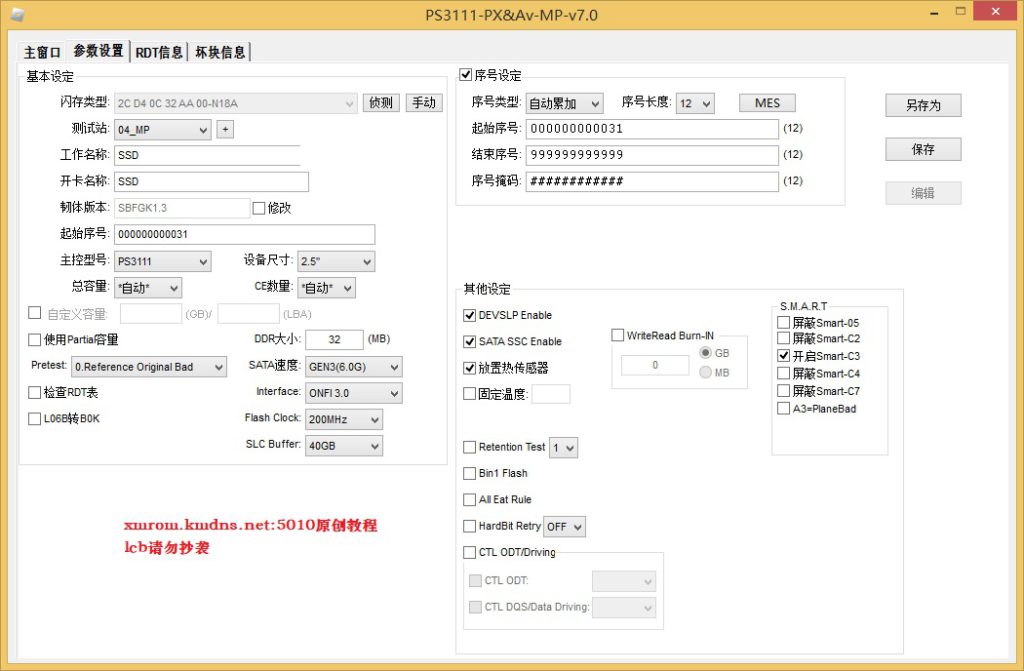Click the MES button
The height and width of the screenshot is (671, 1024).
pyautogui.click(x=767, y=103)
